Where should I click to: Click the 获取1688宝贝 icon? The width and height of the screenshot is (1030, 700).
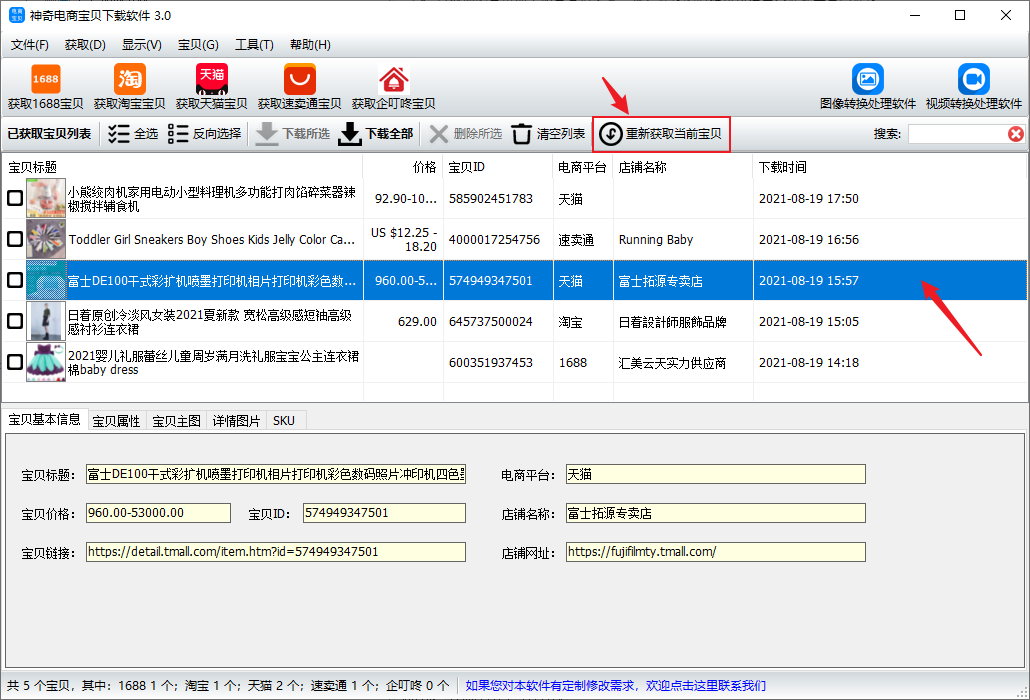click(x=45, y=79)
